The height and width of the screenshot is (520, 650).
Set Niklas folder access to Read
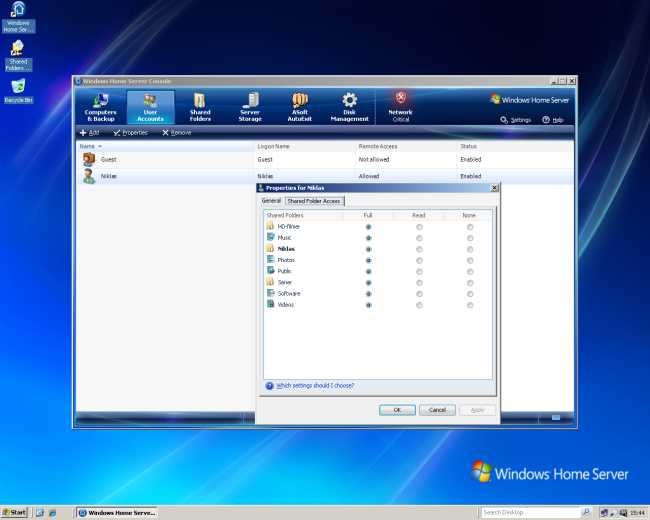[x=419, y=249]
